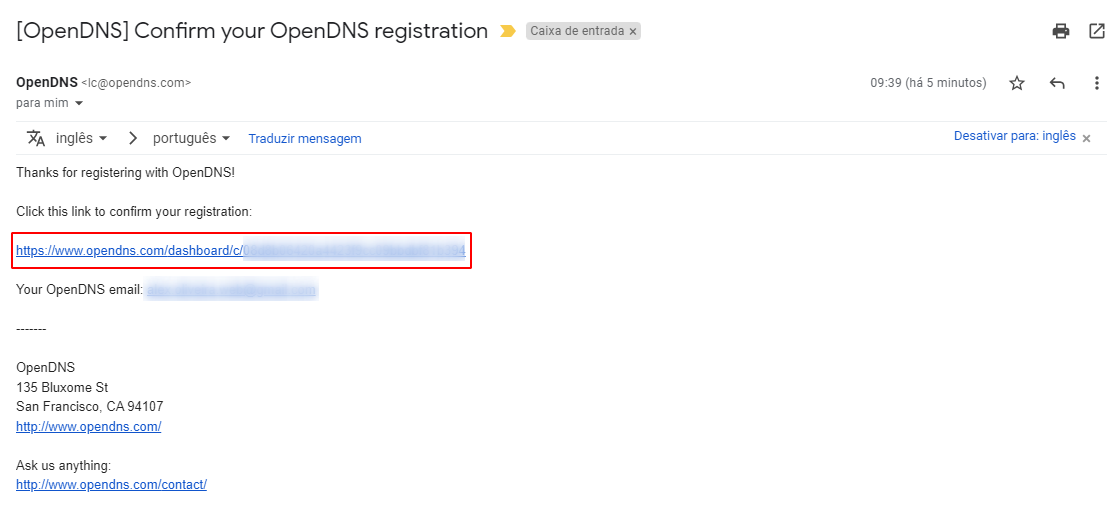Print this email with the printer icon
This screenshot has width=1119, height=524.
[1061, 31]
